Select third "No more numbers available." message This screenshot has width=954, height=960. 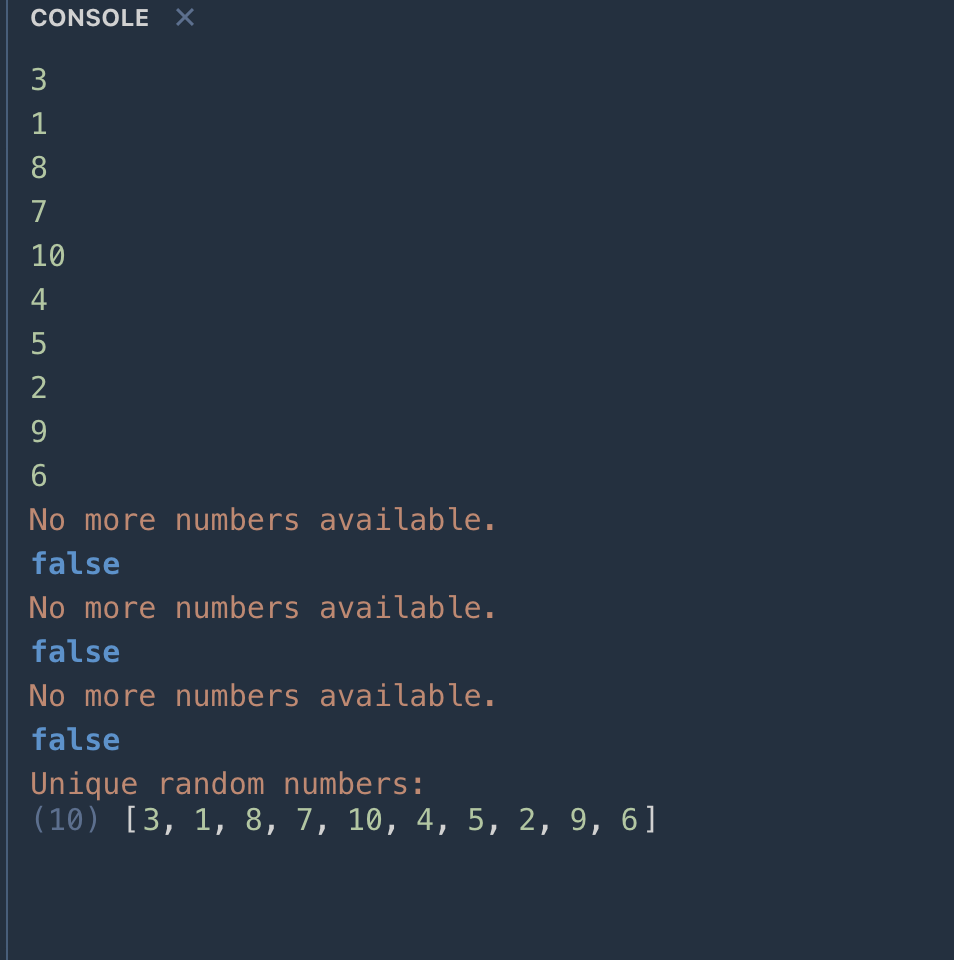(x=262, y=696)
